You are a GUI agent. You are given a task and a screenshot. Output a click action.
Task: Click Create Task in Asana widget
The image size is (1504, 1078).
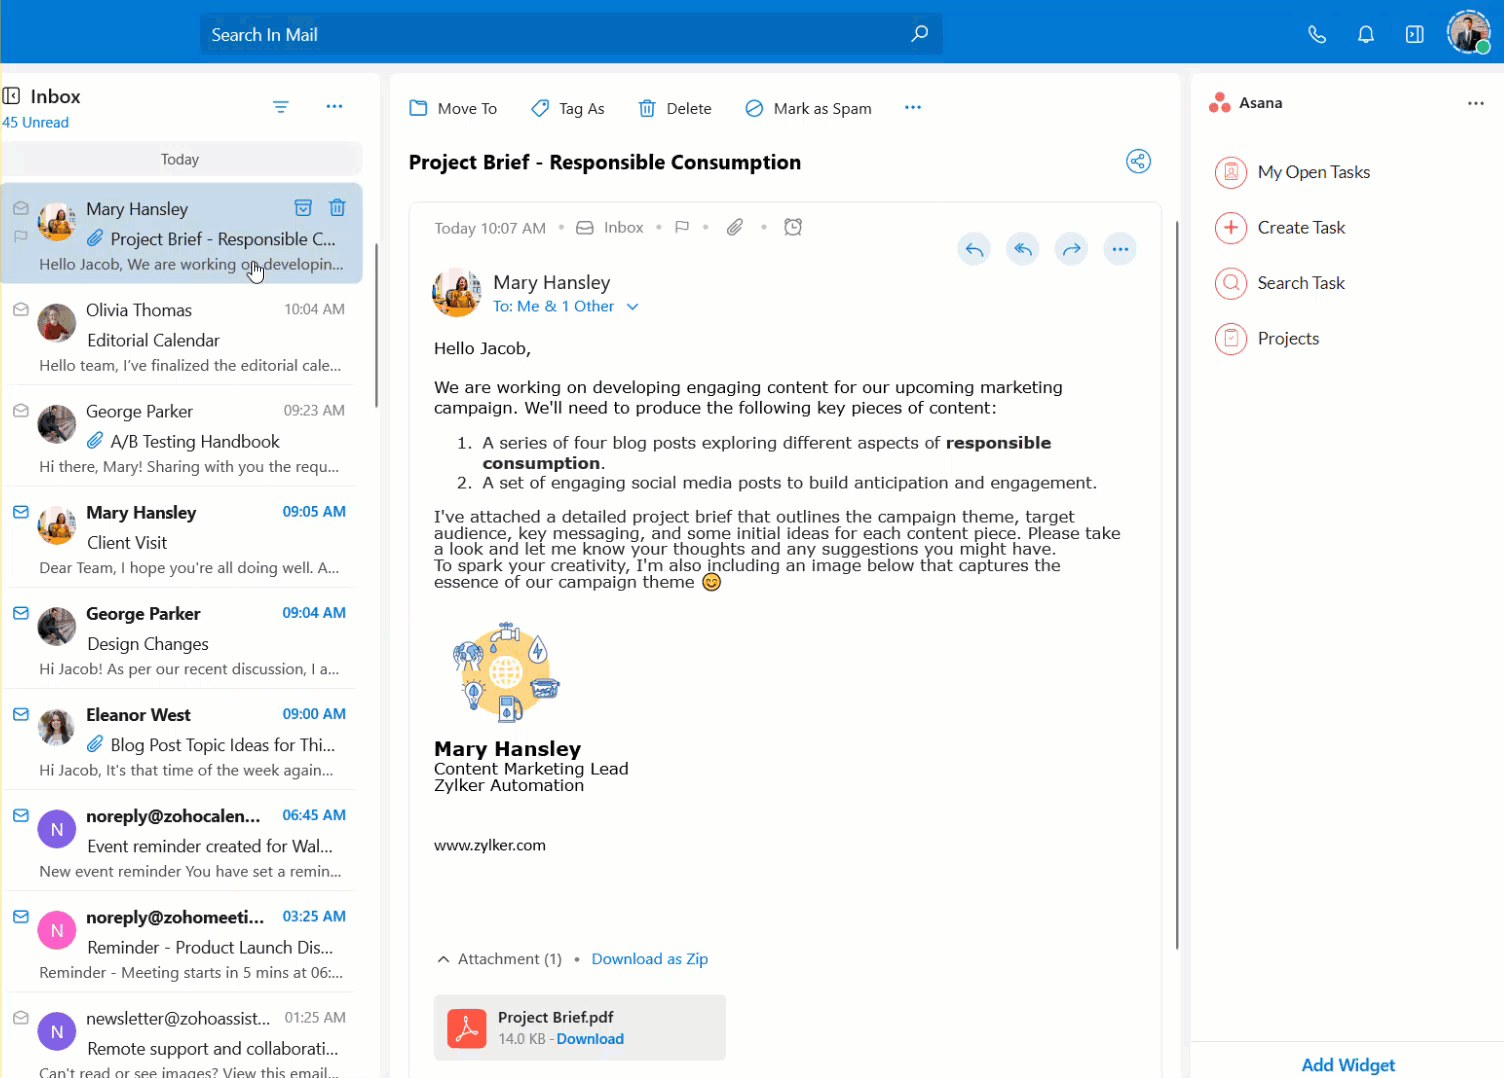1281,228
